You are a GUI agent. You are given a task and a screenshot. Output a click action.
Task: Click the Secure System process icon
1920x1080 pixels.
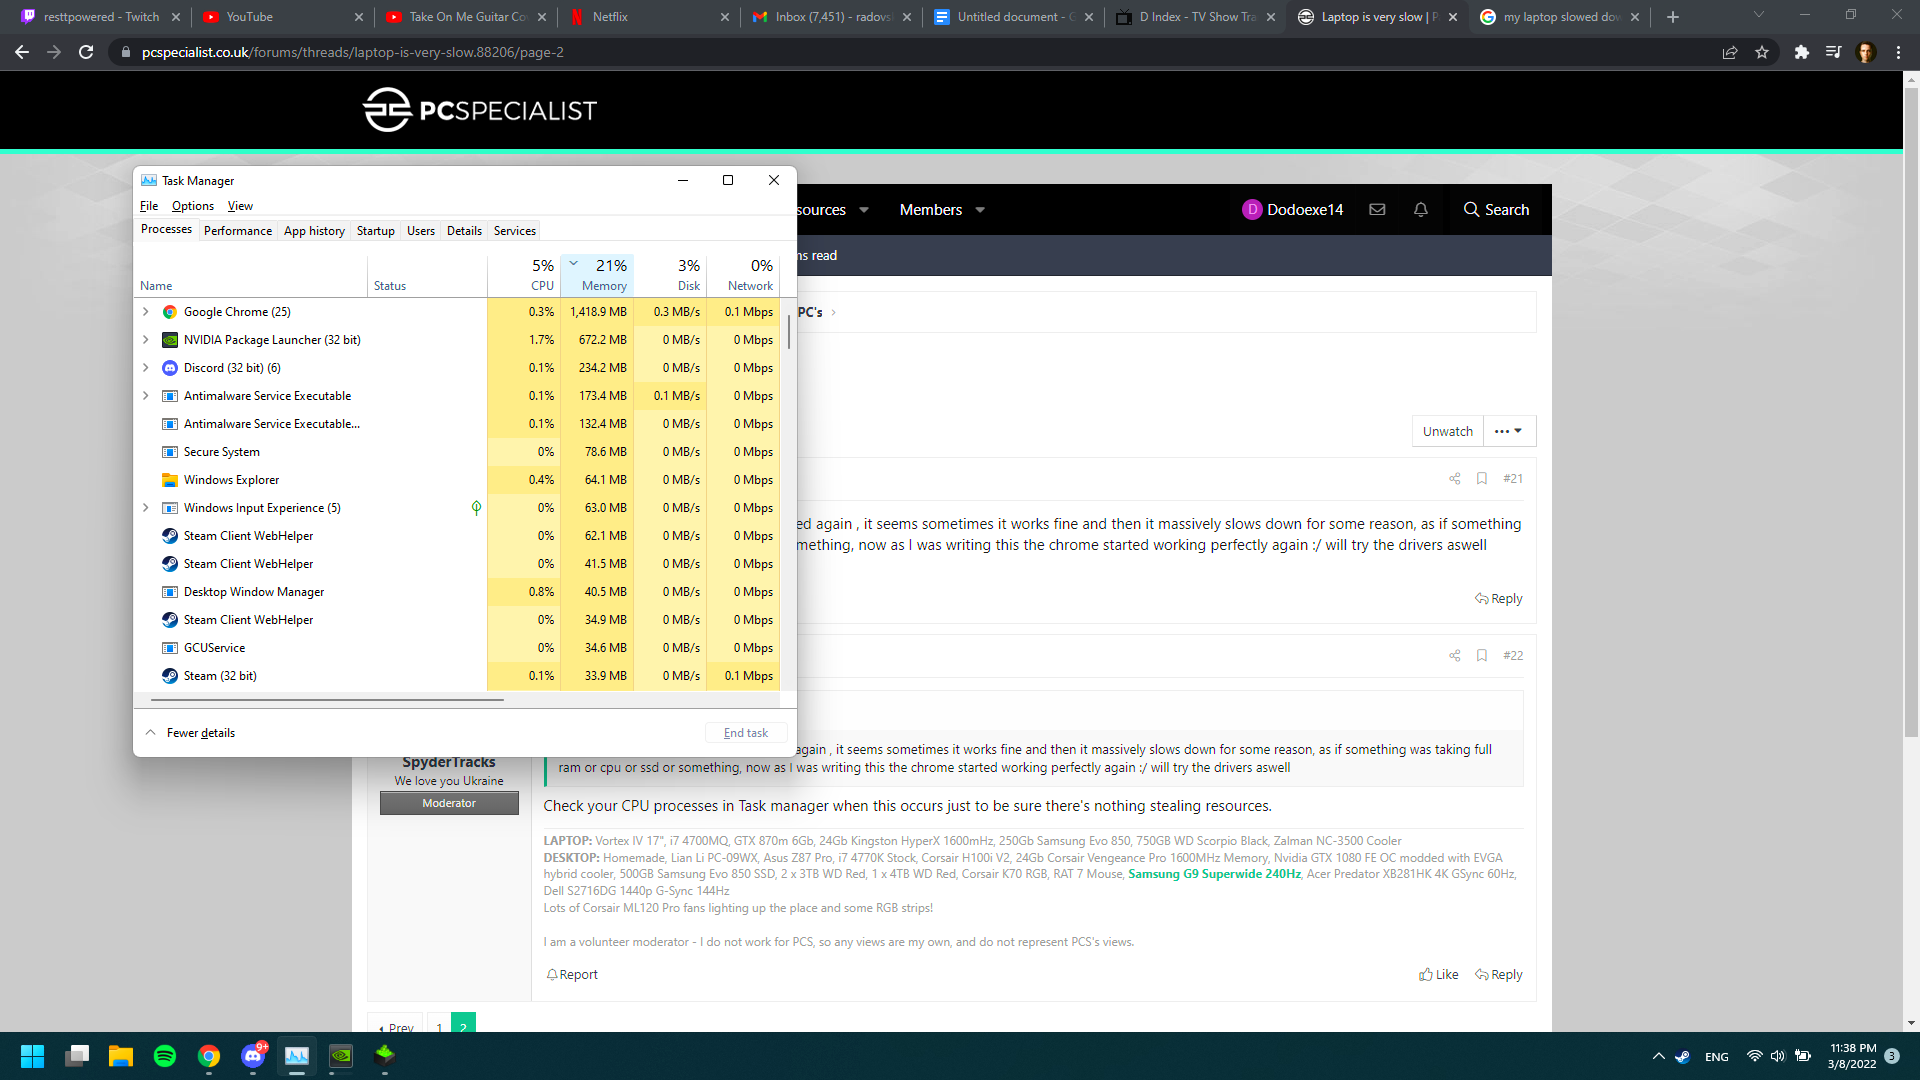pyautogui.click(x=170, y=452)
